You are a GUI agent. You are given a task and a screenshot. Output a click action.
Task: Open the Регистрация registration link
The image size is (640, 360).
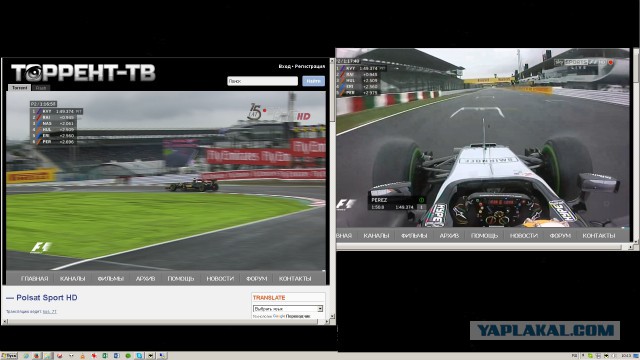[310, 66]
